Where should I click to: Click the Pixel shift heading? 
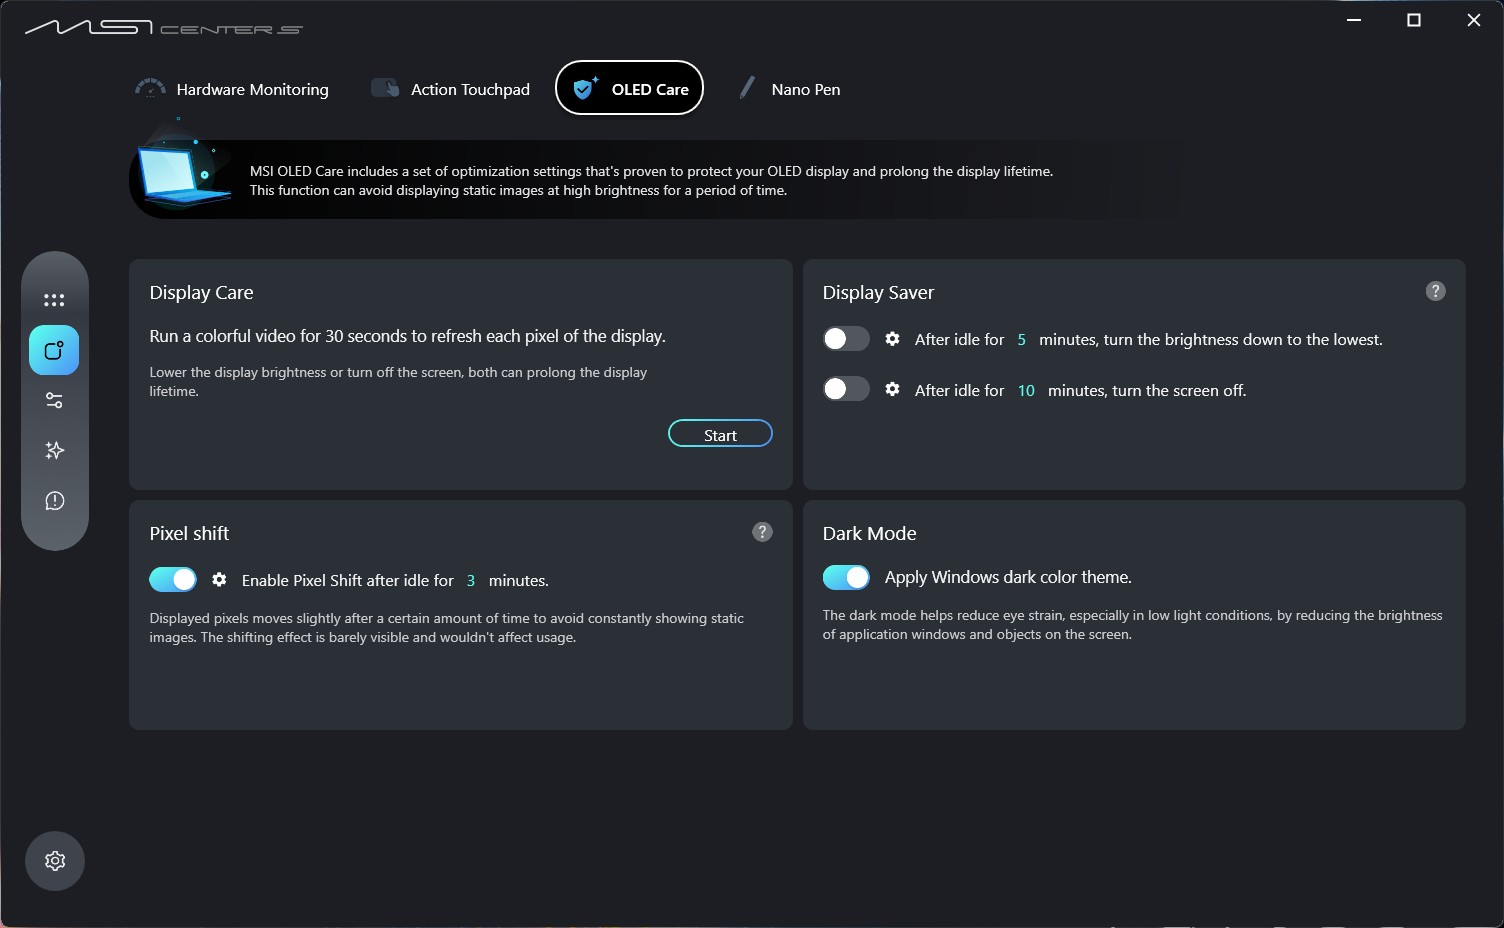[189, 533]
